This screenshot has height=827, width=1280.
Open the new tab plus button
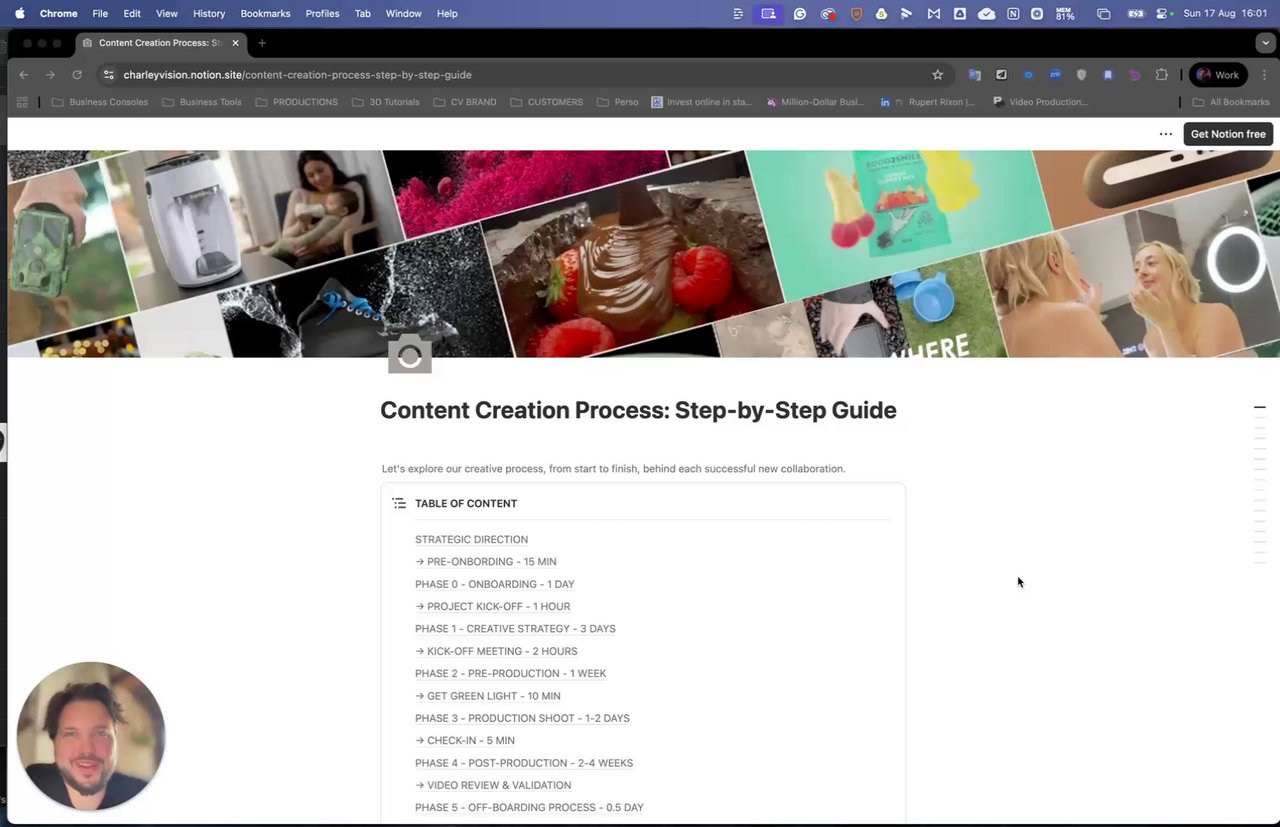(262, 43)
